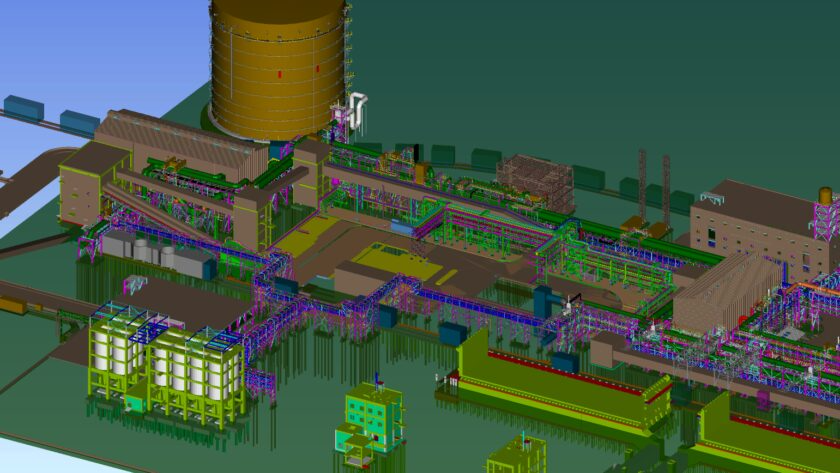The image size is (840, 473).
Task: Click the yellow flat platform in center
Action: [392, 260]
